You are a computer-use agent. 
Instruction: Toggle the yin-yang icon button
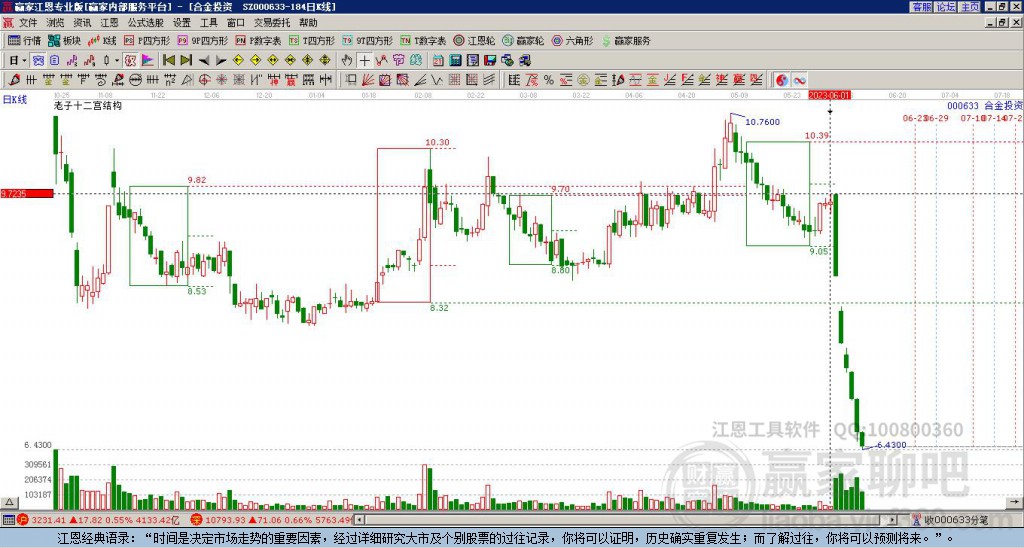pos(782,80)
